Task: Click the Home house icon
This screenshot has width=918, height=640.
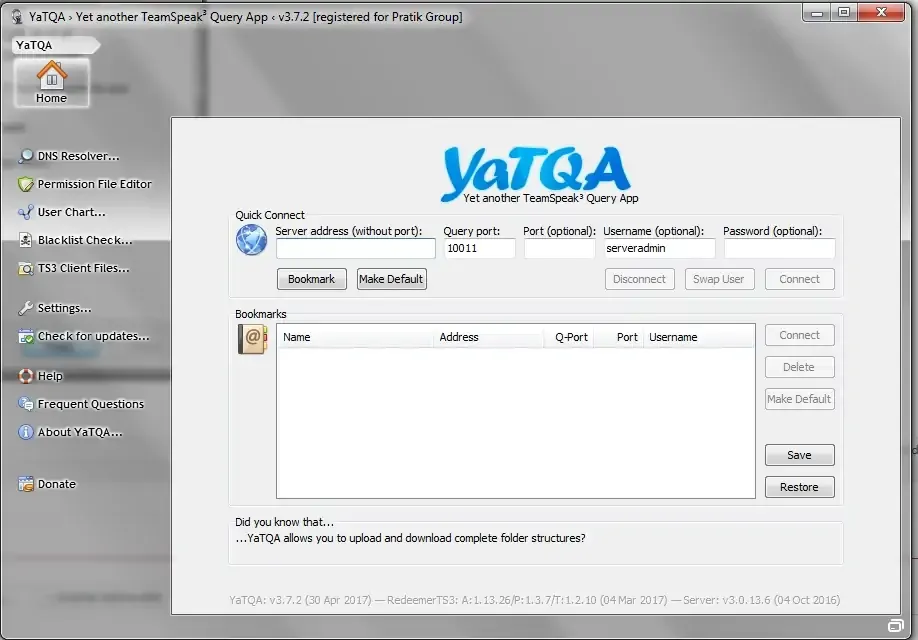Action: pos(51,76)
